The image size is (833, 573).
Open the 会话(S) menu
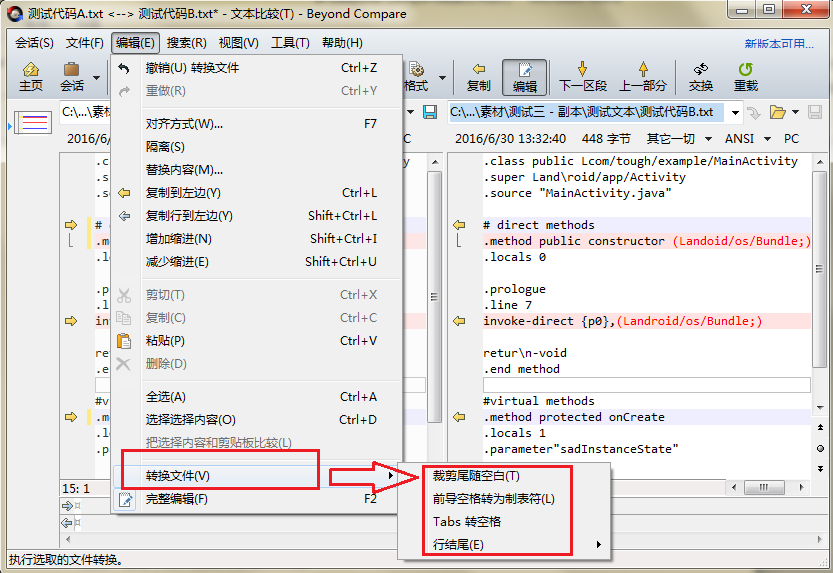pos(34,43)
